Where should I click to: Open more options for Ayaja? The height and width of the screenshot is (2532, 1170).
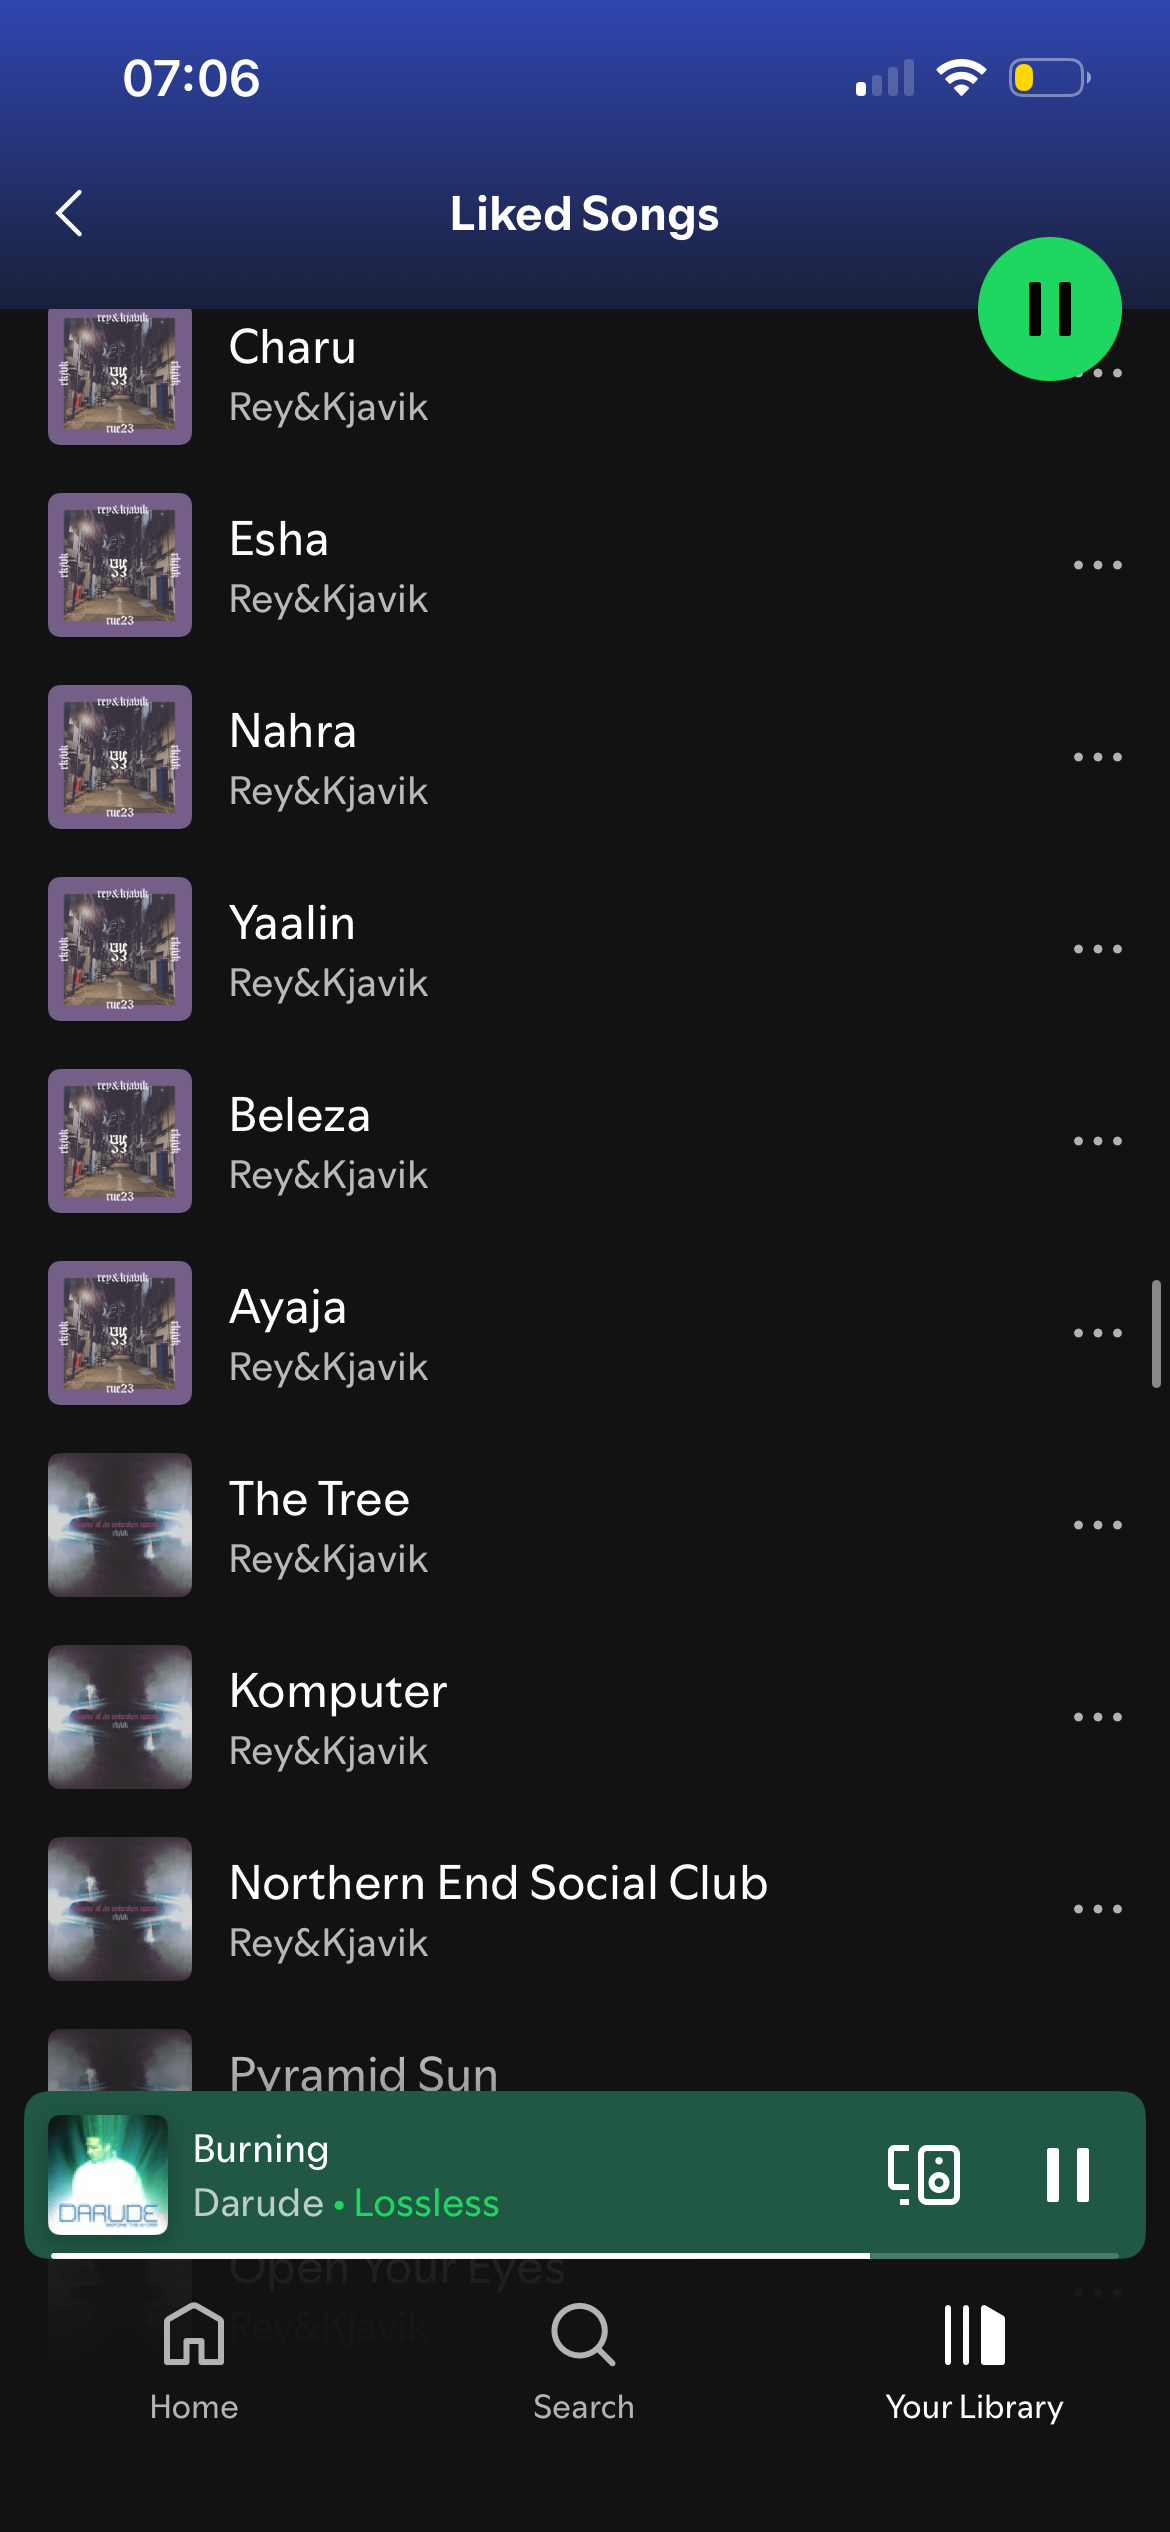1097,1333
